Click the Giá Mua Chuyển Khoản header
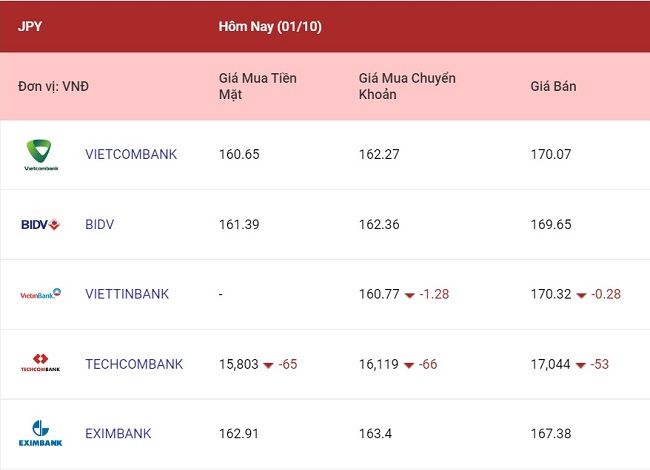The width and height of the screenshot is (650, 470). (407, 86)
